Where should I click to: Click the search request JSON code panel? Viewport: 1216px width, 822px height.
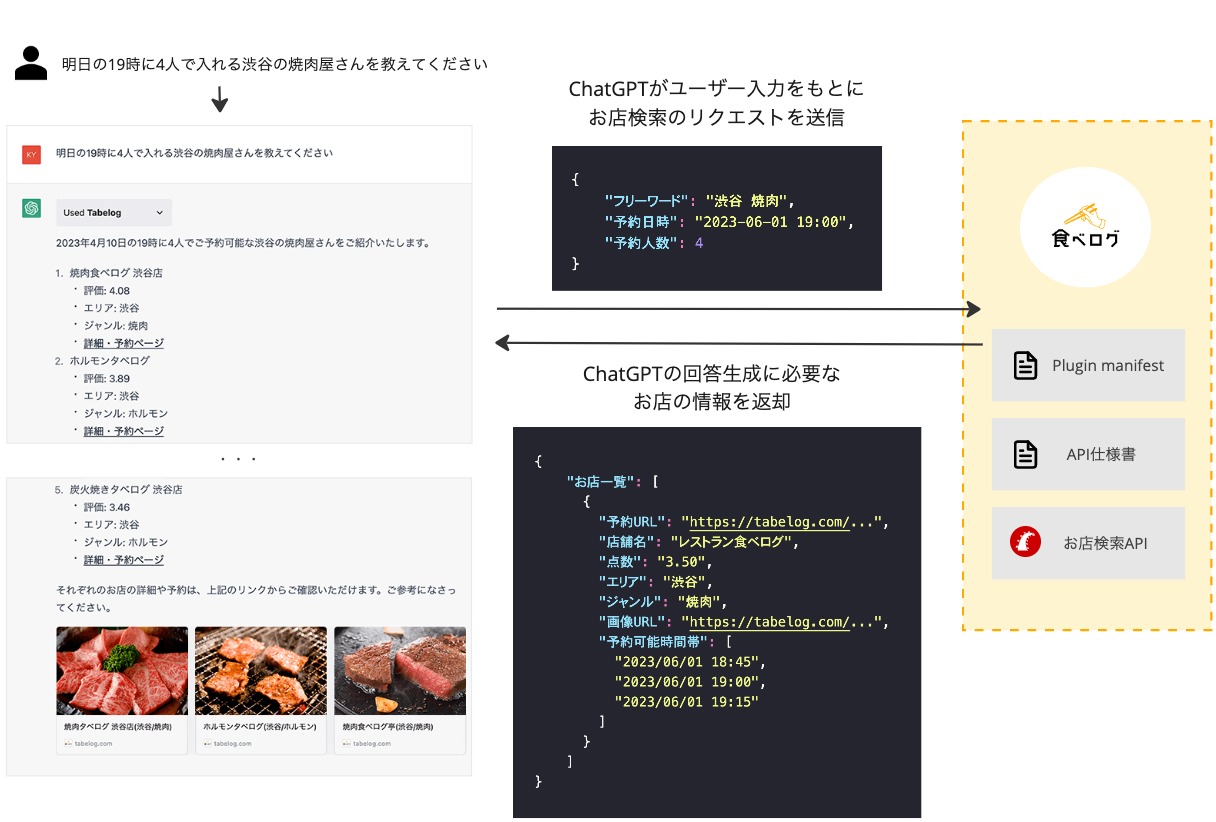coord(716,217)
